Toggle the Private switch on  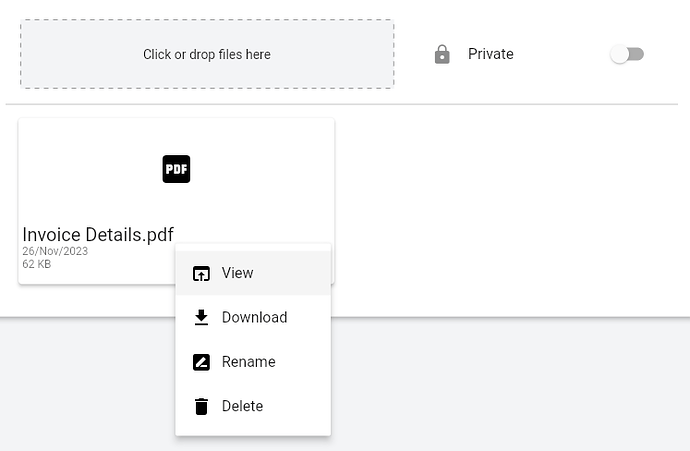tap(627, 54)
